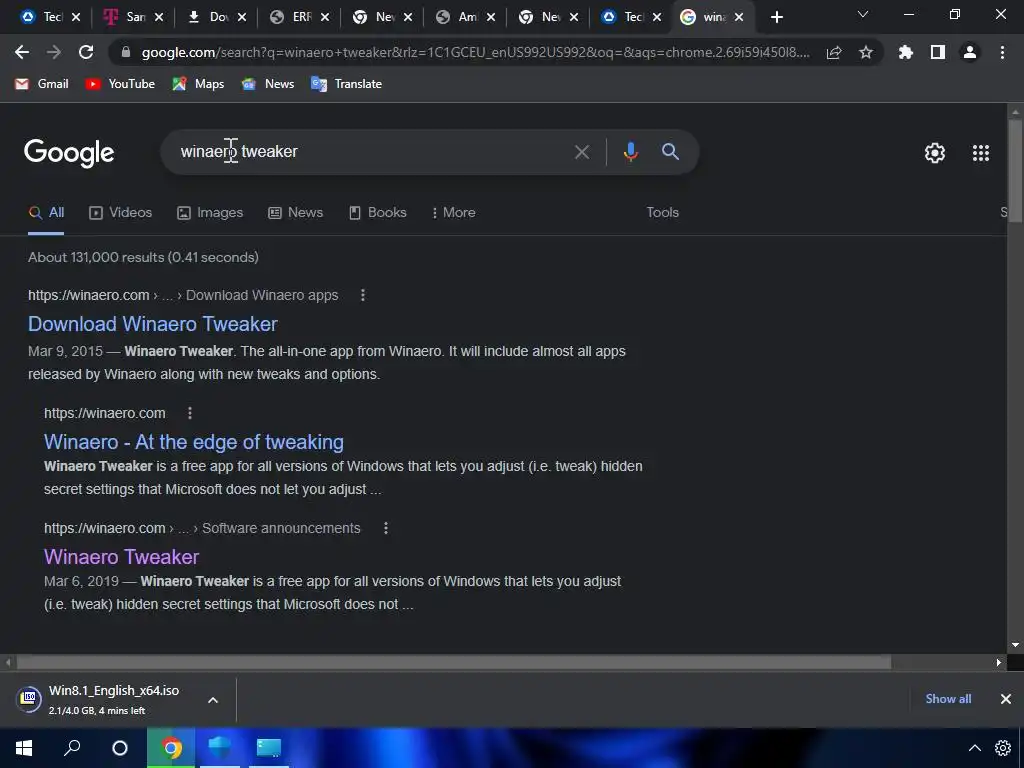Open Translate bookmark
The image size is (1024, 768).
[346, 84]
